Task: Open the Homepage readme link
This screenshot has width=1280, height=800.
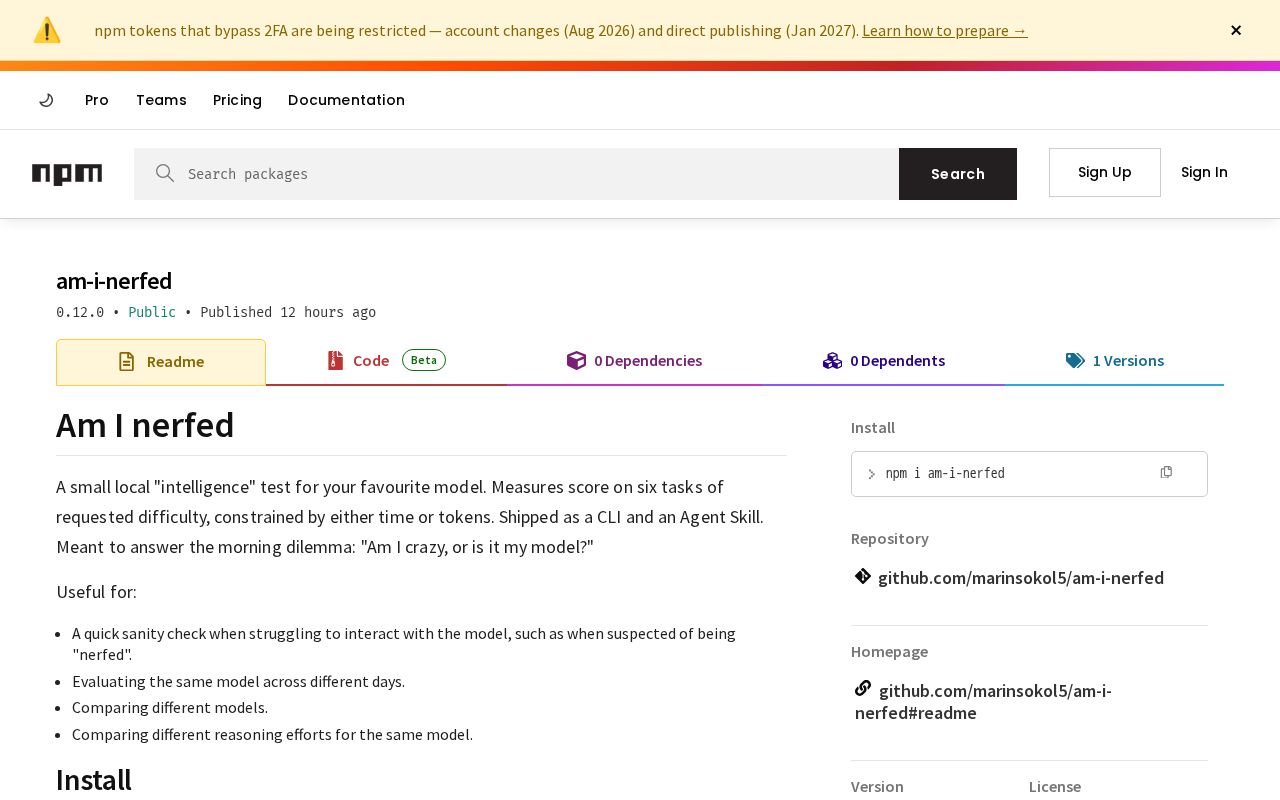Action: pos(984,702)
